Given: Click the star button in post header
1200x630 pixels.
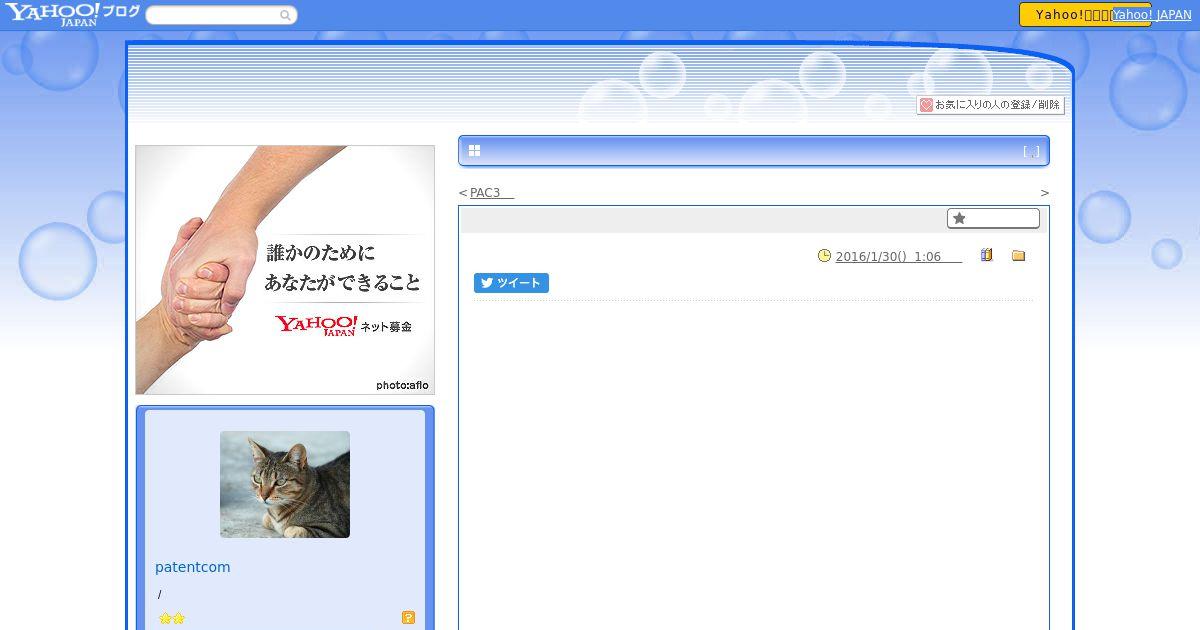Looking at the screenshot, I should click(x=993, y=218).
